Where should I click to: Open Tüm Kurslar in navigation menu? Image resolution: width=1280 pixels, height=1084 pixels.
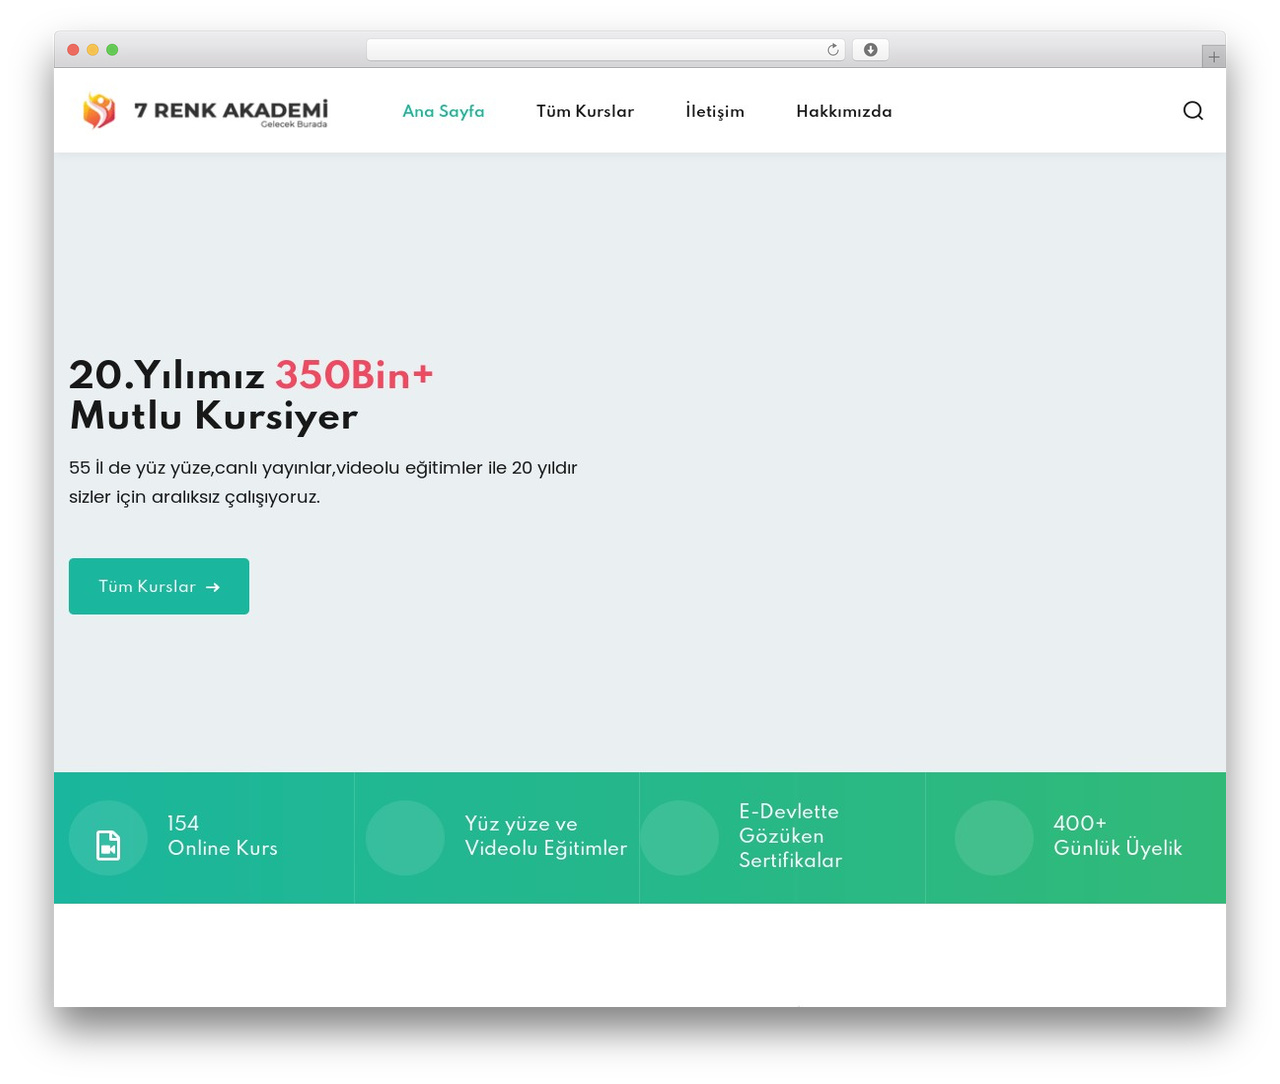(x=585, y=111)
